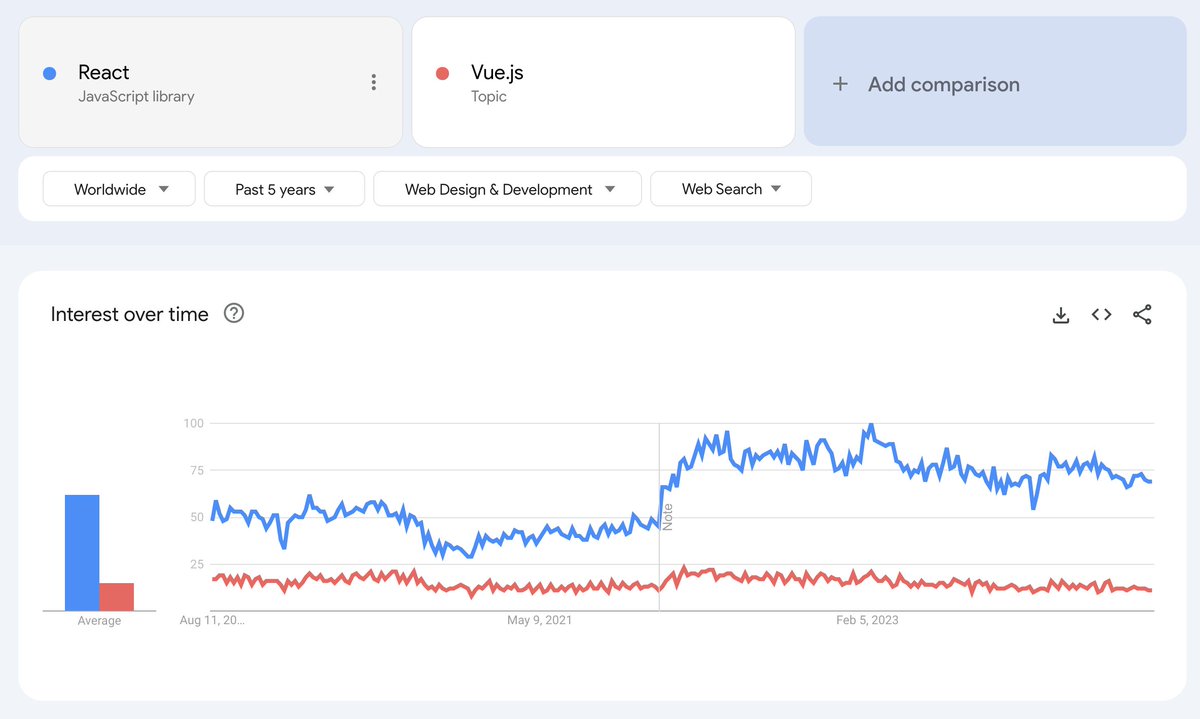Click the red Vue.js average bar
This screenshot has height=719, width=1200.
pyautogui.click(x=116, y=597)
